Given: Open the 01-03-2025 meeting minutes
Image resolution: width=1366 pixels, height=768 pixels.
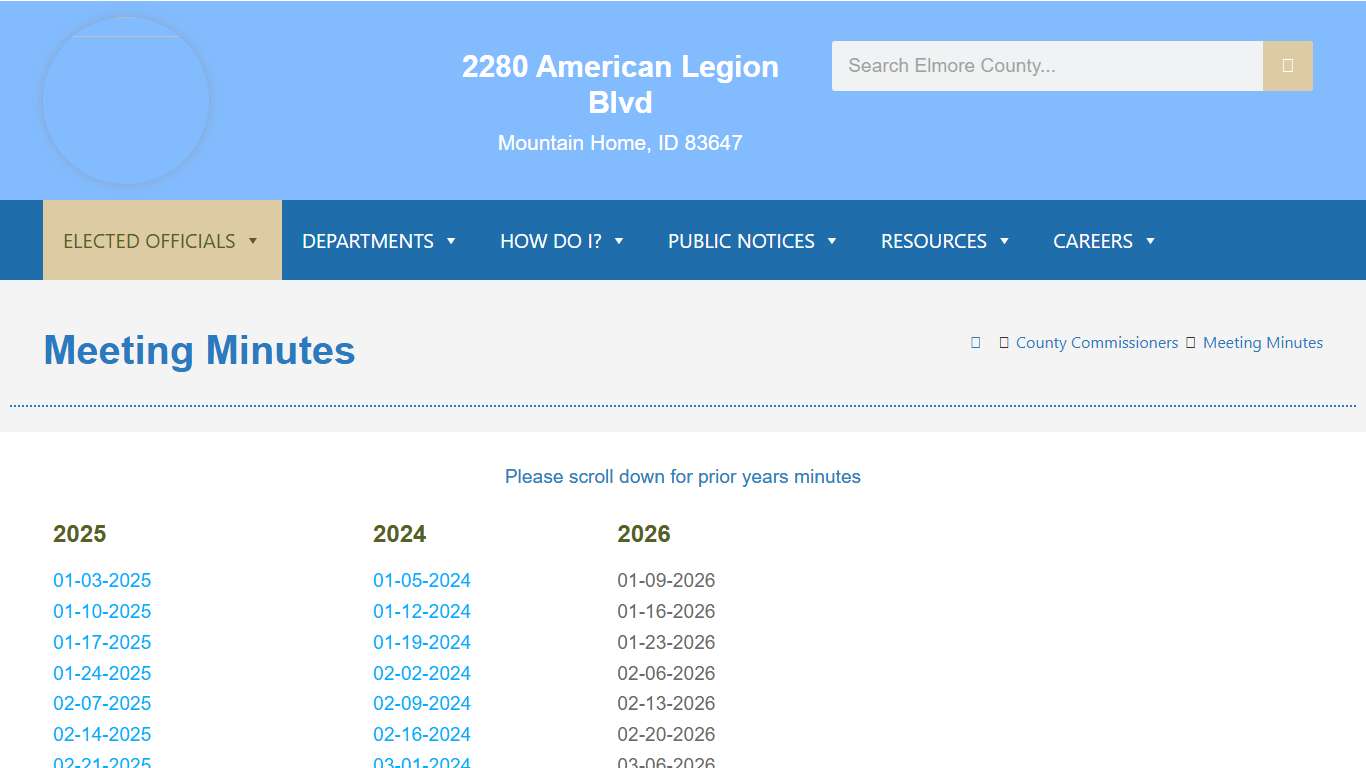Looking at the screenshot, I should 102,580.
